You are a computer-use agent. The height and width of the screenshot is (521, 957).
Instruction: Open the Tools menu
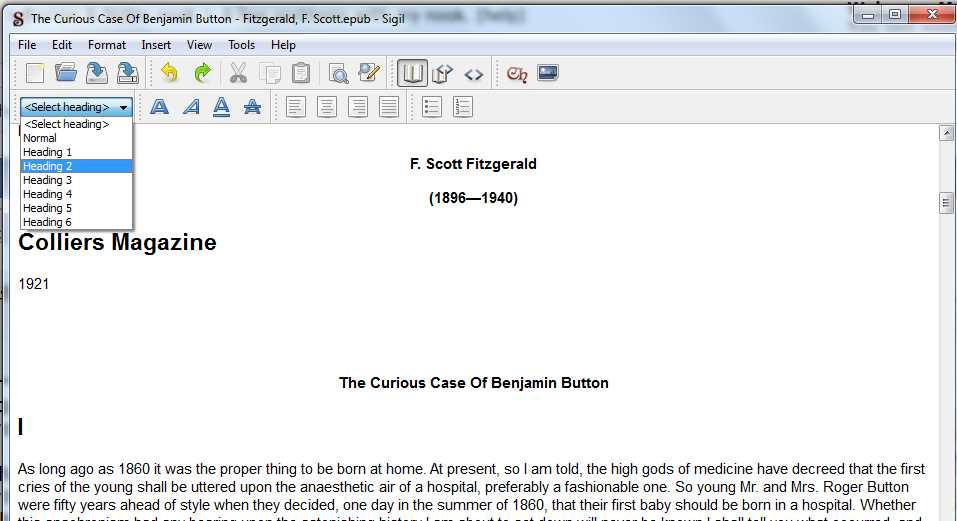click(241, 45)
